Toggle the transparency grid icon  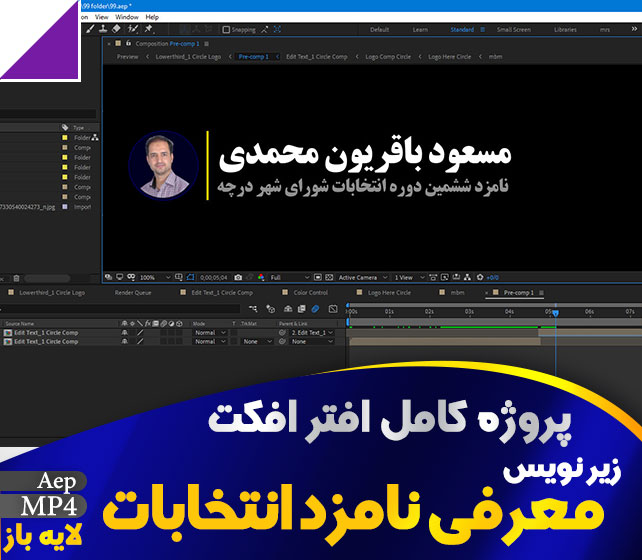point(329,278)
